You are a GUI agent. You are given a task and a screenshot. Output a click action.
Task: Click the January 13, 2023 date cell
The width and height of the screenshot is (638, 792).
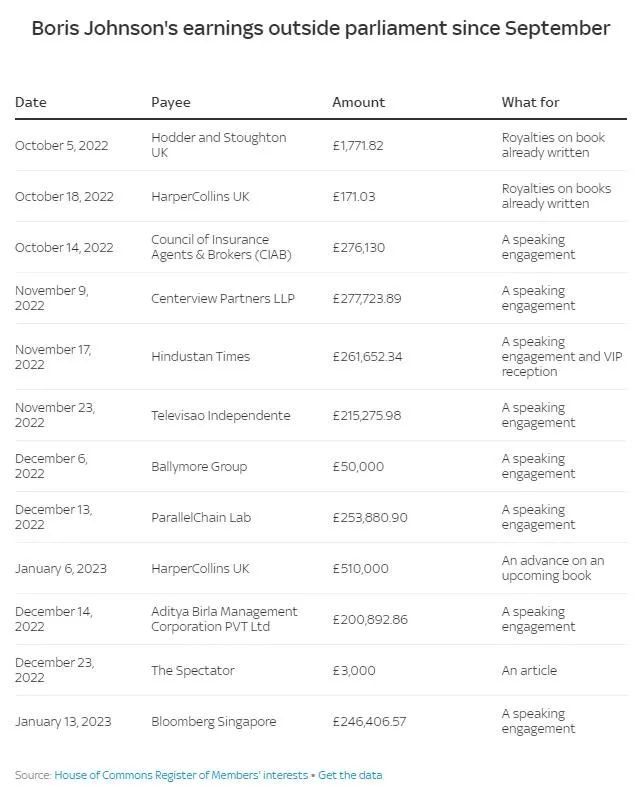pyautogui.click(x=63, y=722)
